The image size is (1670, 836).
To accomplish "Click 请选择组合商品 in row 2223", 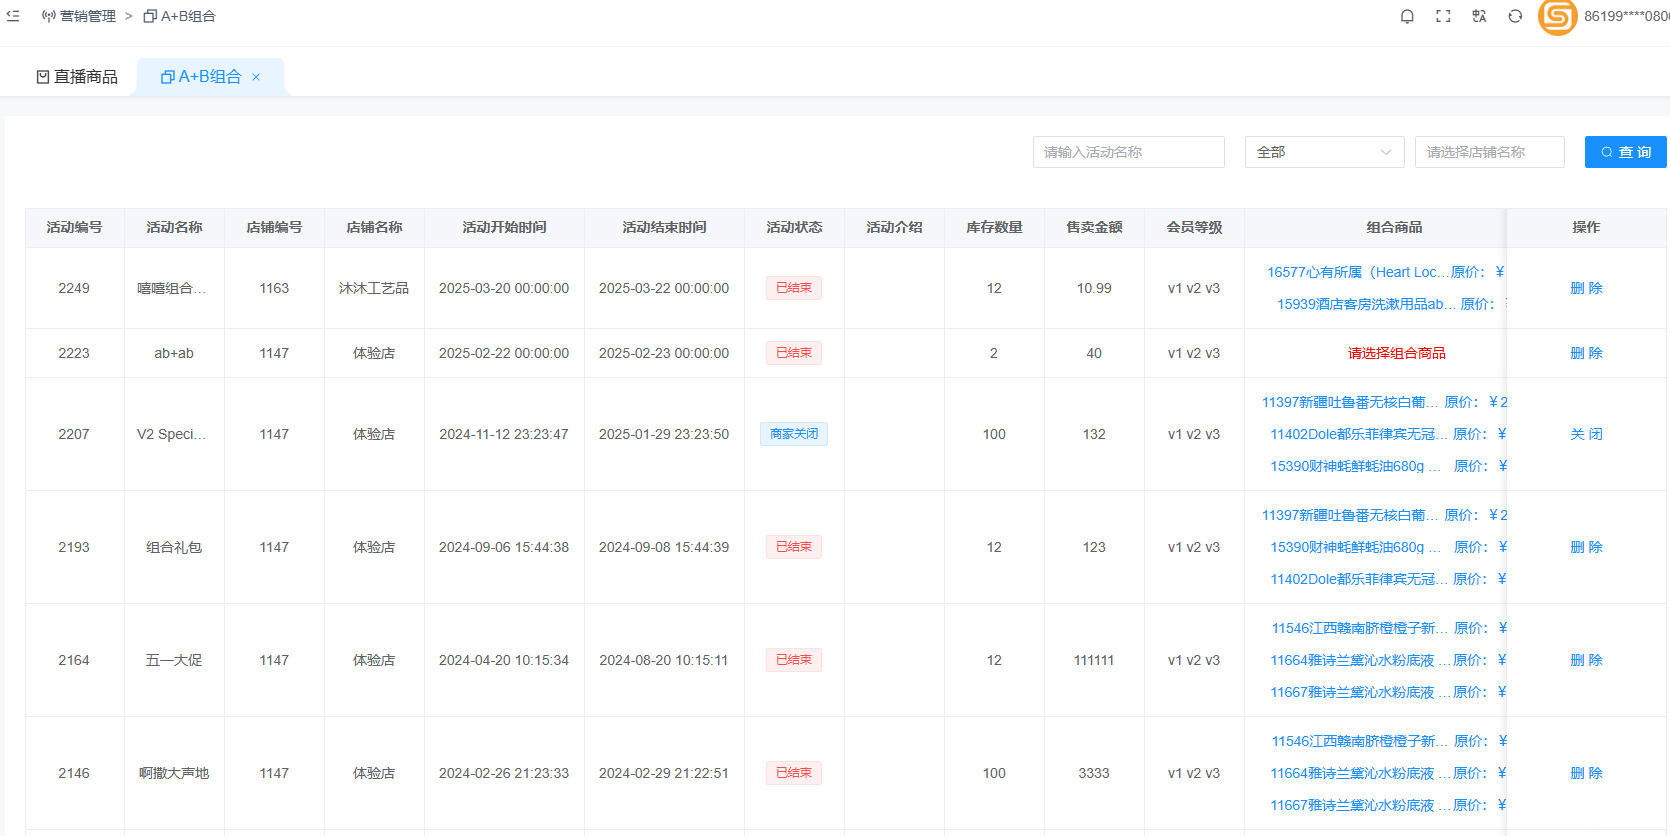I will coord(1396,353).
